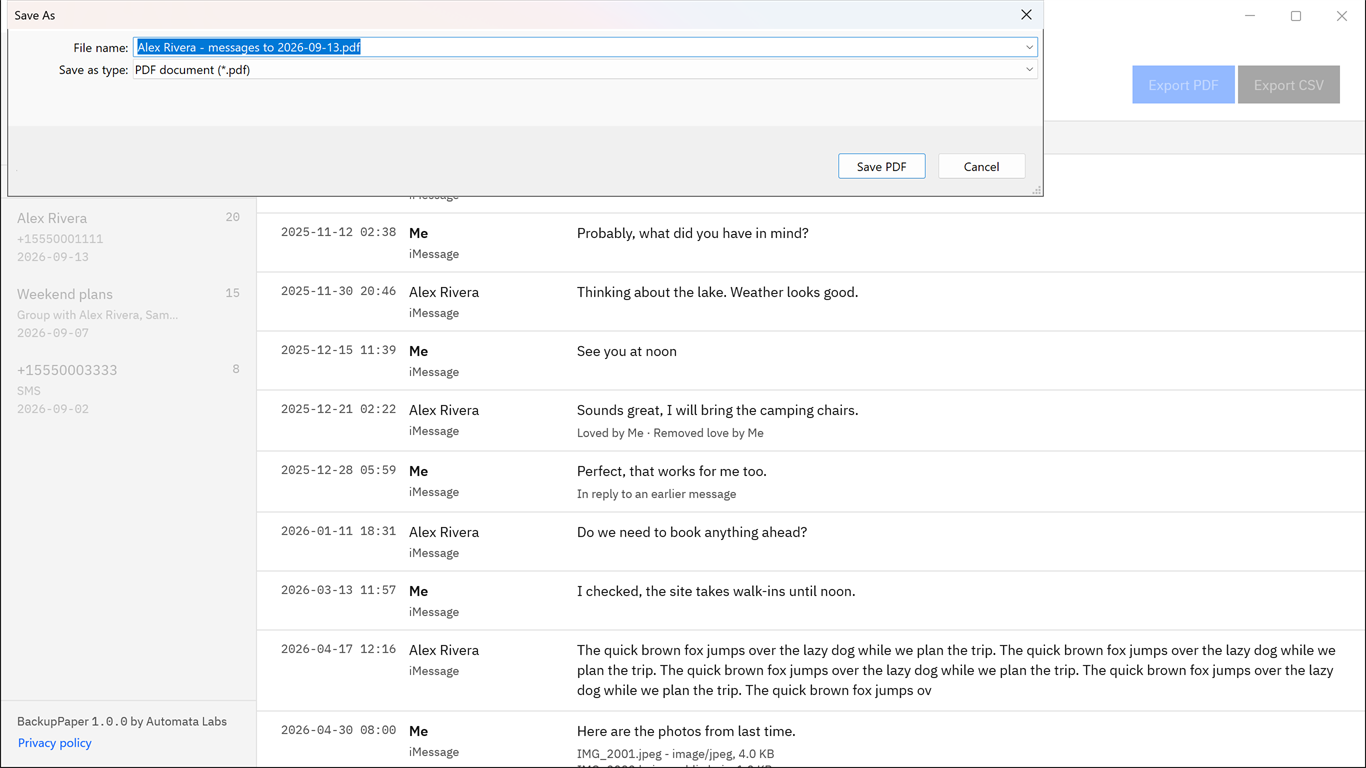
Task: Click "Here are the photos from last time."
Action: click(686, 731)
